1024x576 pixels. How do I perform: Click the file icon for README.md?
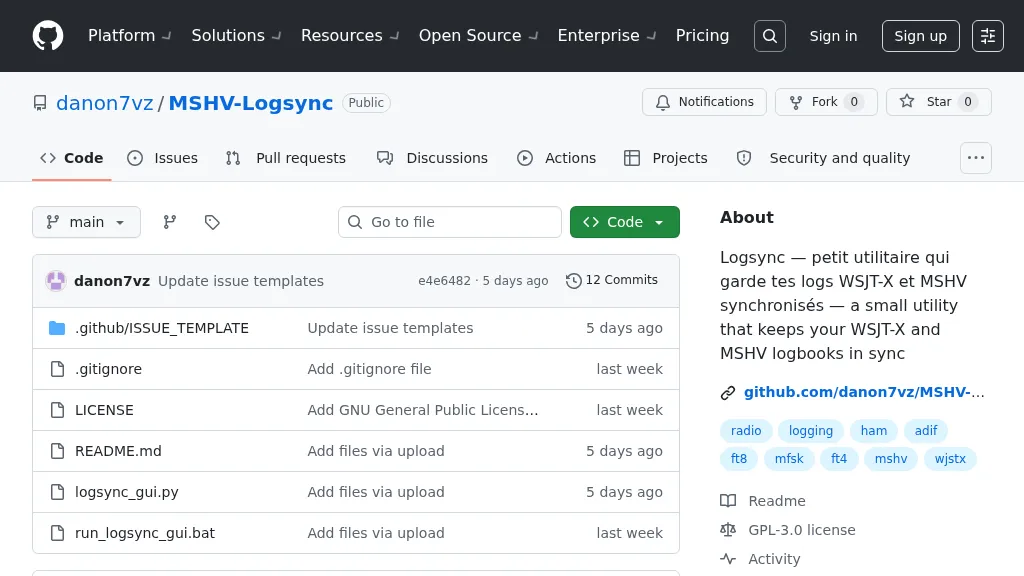pos(57,451)
